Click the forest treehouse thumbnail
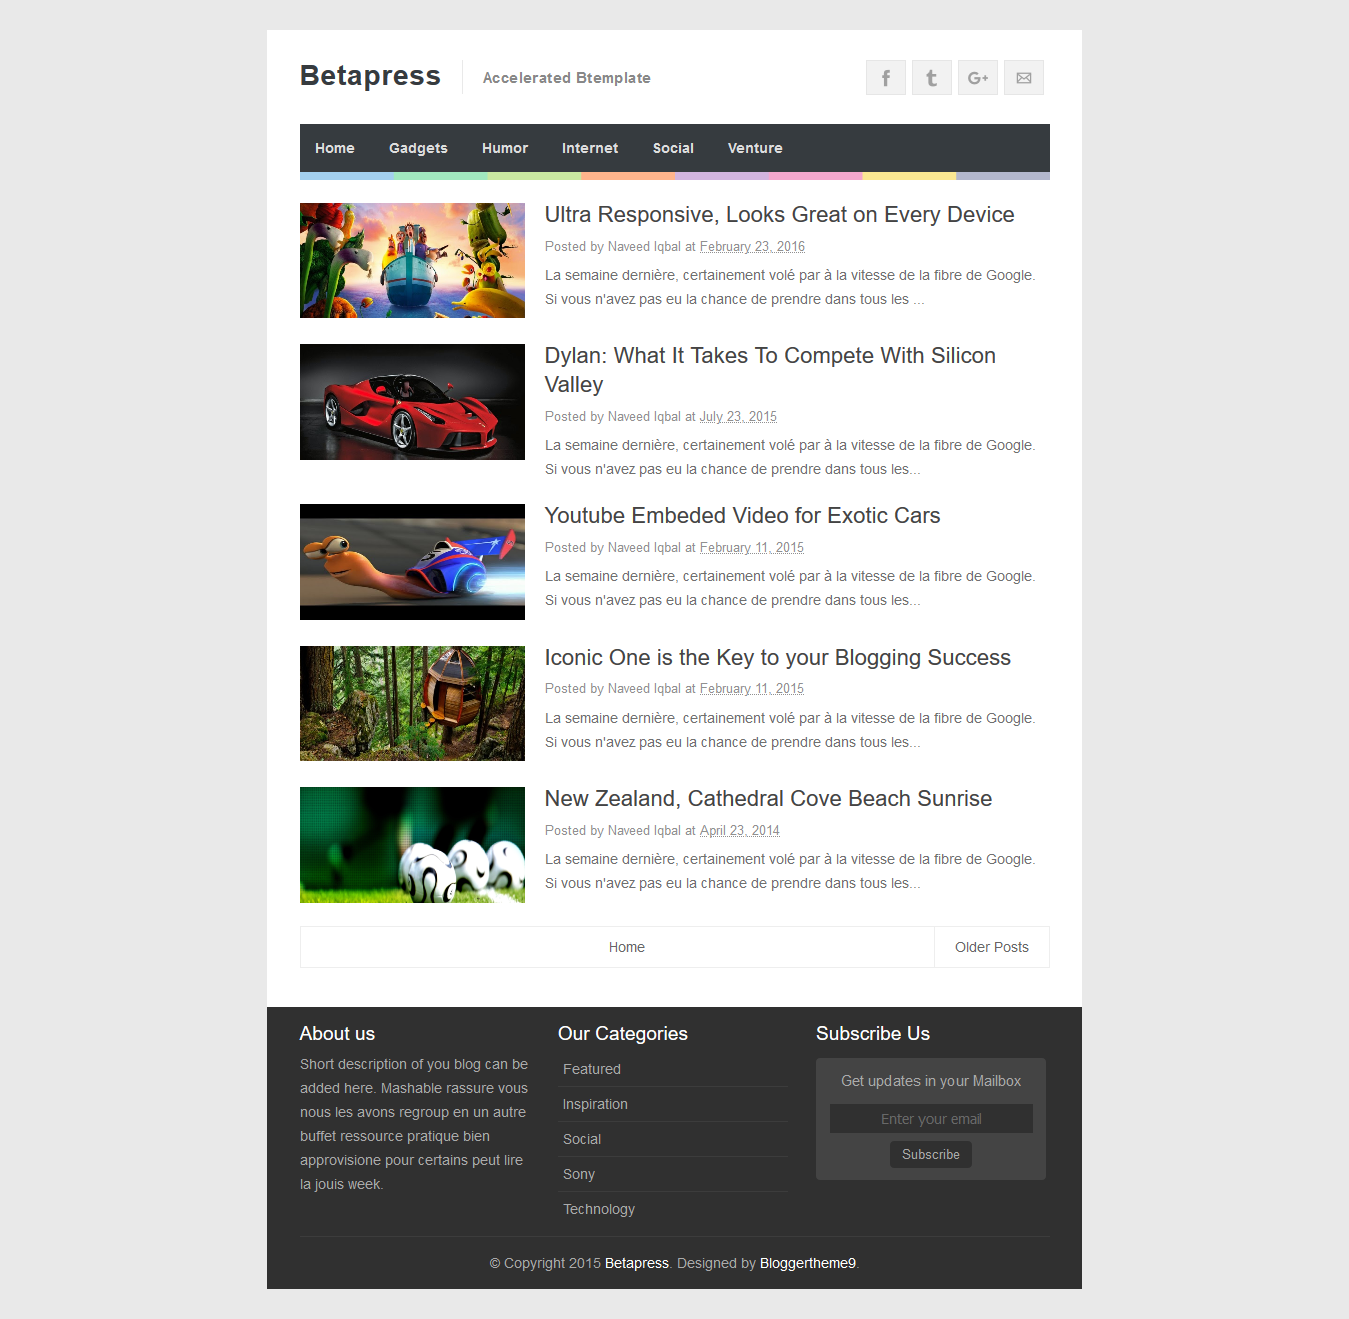The width and height of the screenshot is (1349, 1319). tap(412, 703)
